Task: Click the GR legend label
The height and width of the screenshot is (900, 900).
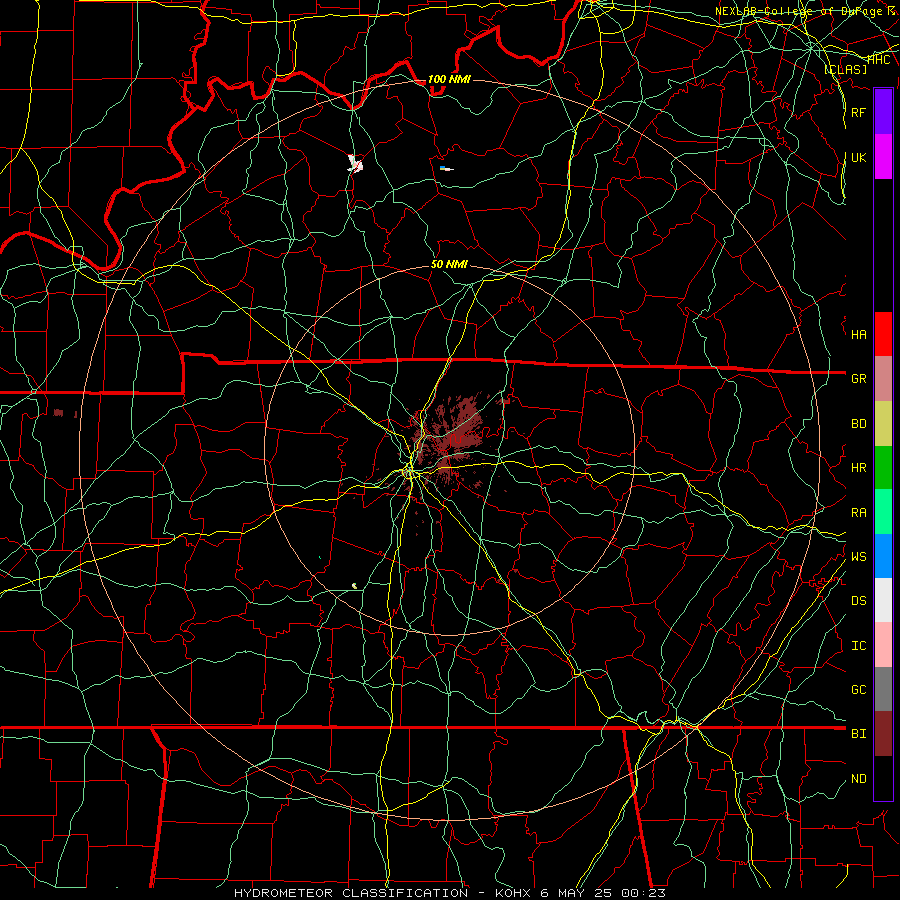Action: tap(858, 379)
